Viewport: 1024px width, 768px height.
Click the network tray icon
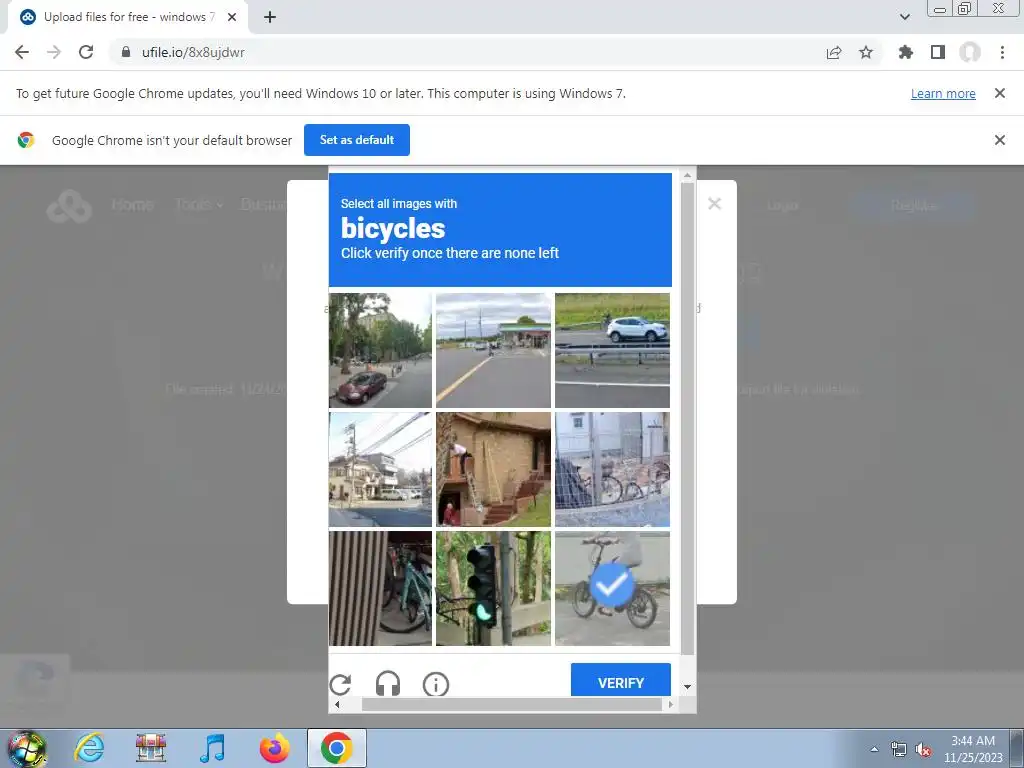coord(899,749)
